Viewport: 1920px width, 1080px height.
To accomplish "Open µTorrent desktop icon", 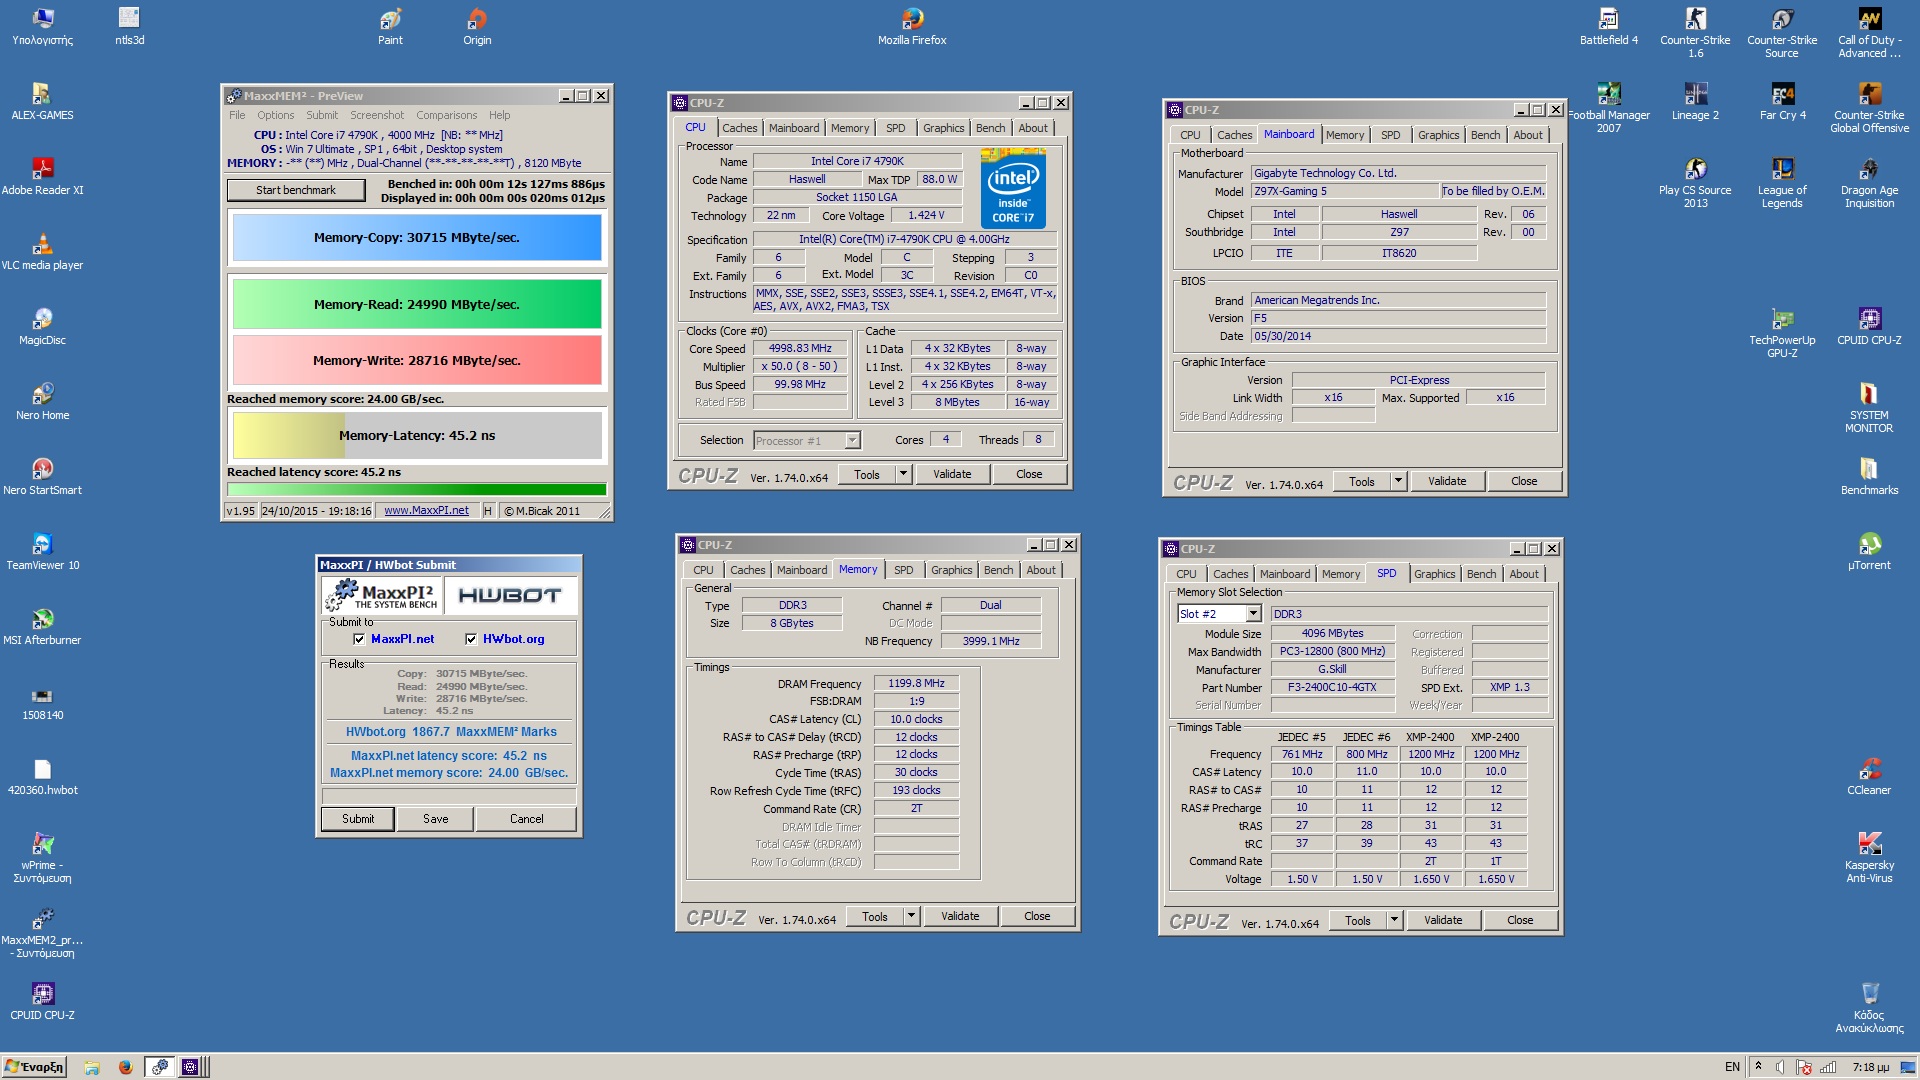I will point(1869,552).
